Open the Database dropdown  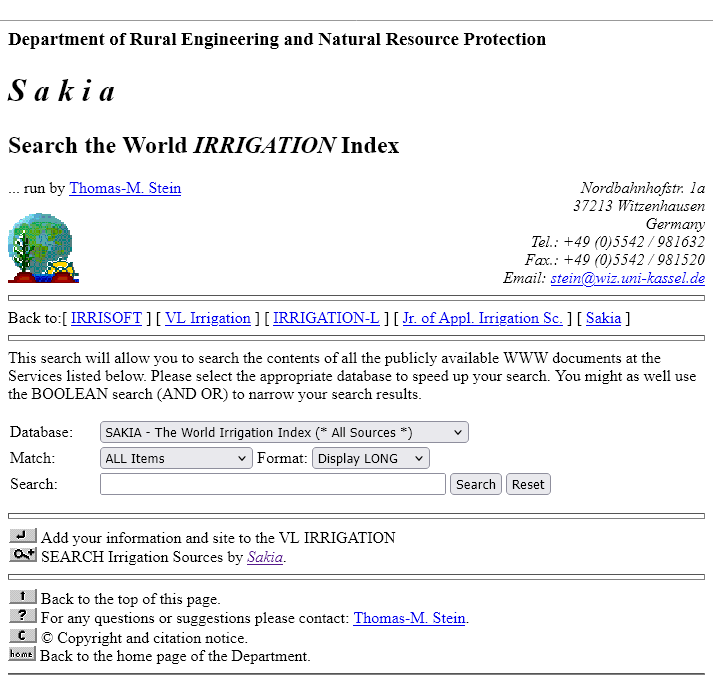[284, 432]
